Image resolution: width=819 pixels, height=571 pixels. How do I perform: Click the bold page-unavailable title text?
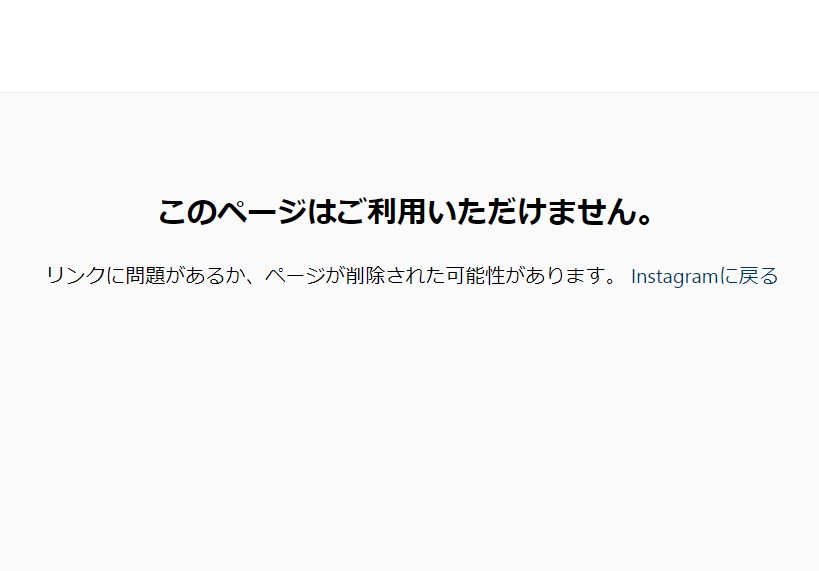point(406,212)
